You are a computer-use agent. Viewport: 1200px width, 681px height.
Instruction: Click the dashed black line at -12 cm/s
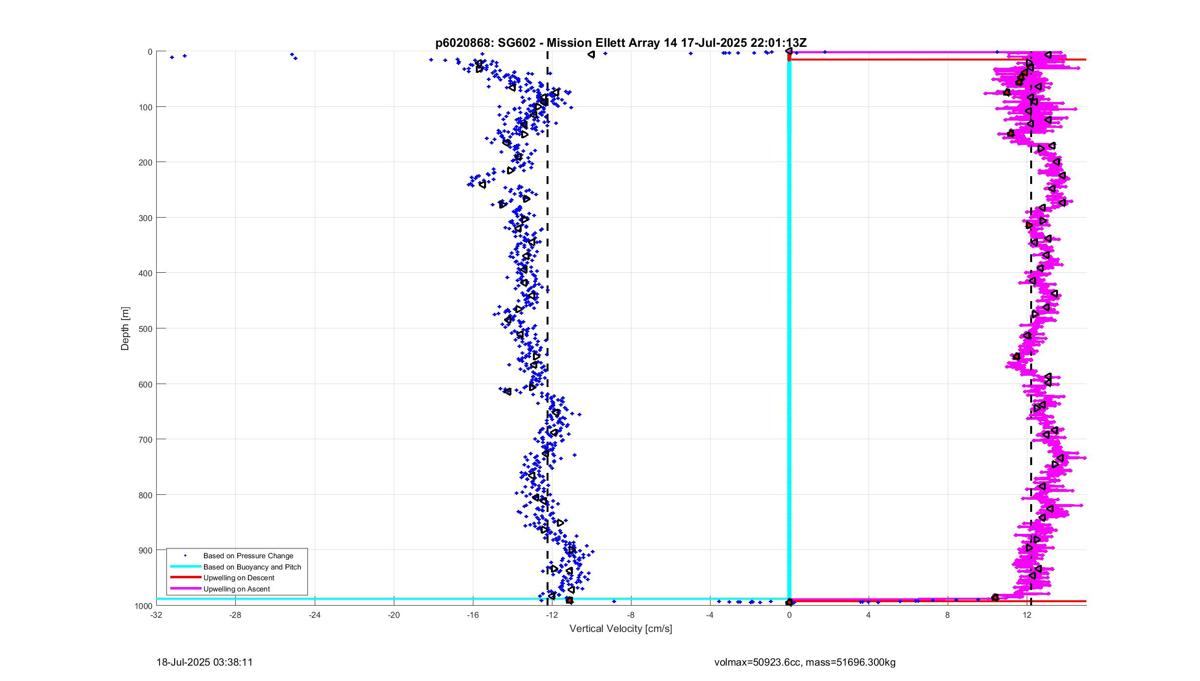pyautogui.click(x=547, y=328)
